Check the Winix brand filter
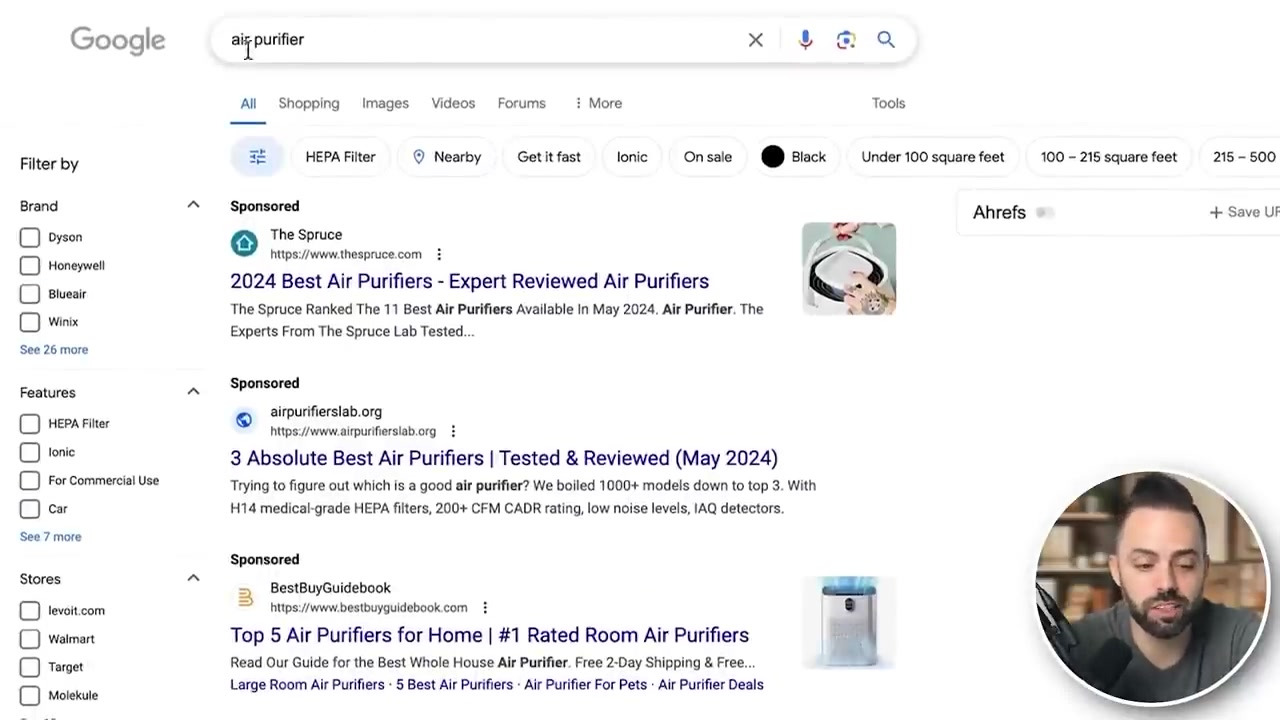The image size is (1280, 720). [x=30, y=322]
